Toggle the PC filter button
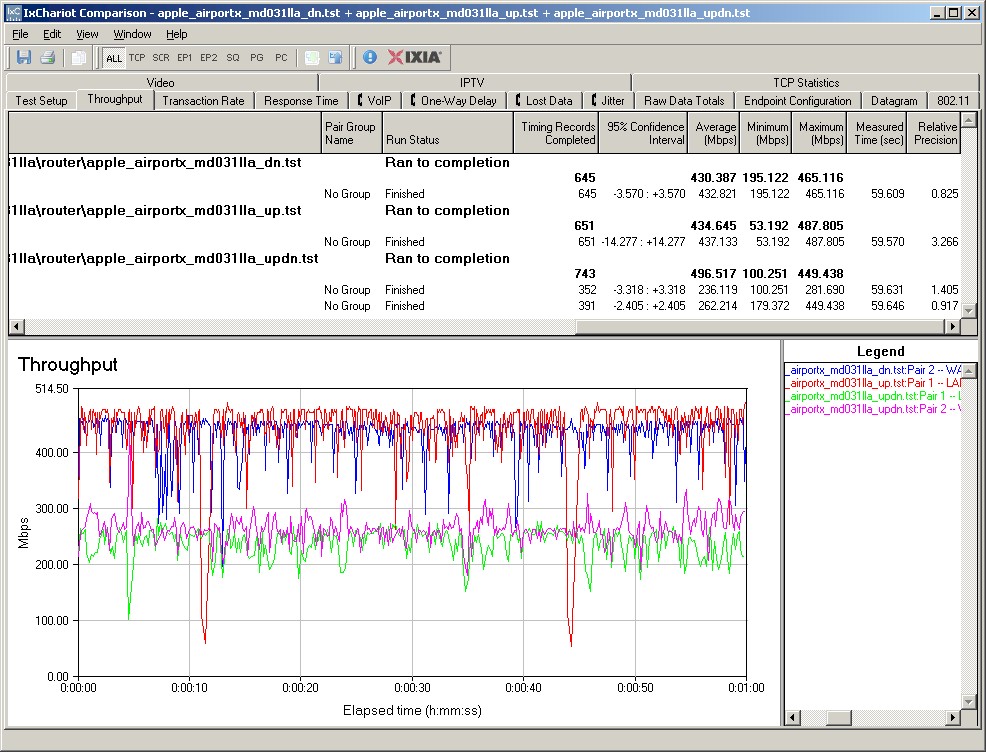Image resolution: width=986 pixels, height=752 pixels. (281, 58)
